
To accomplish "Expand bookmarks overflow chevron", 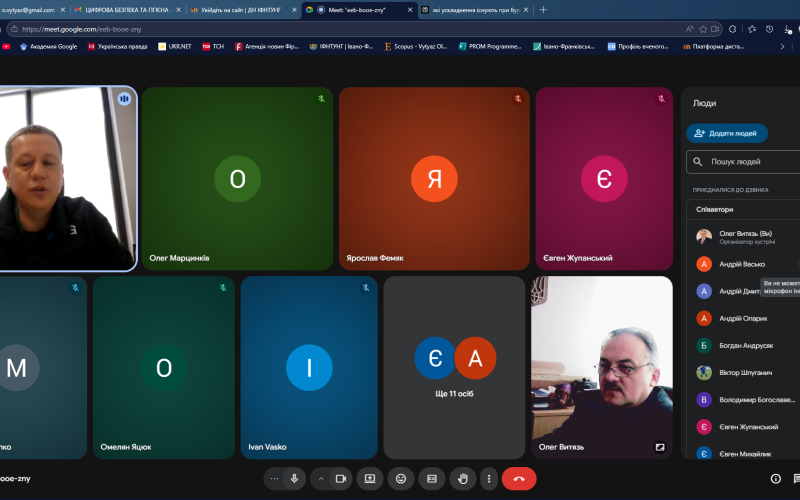I will coord(782,46).
